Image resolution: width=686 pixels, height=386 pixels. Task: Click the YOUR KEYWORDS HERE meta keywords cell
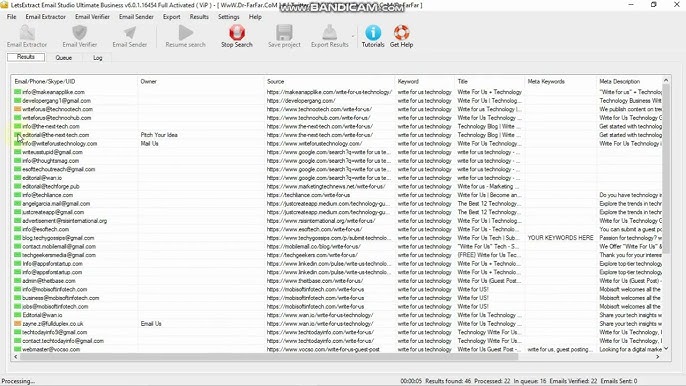(560, 238)
